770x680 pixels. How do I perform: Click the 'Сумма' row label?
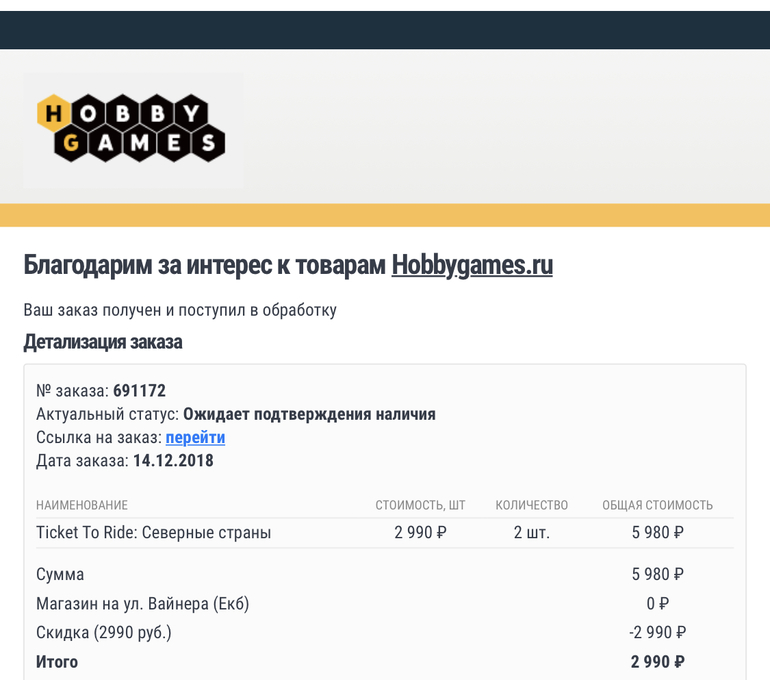tap(60, 575)
